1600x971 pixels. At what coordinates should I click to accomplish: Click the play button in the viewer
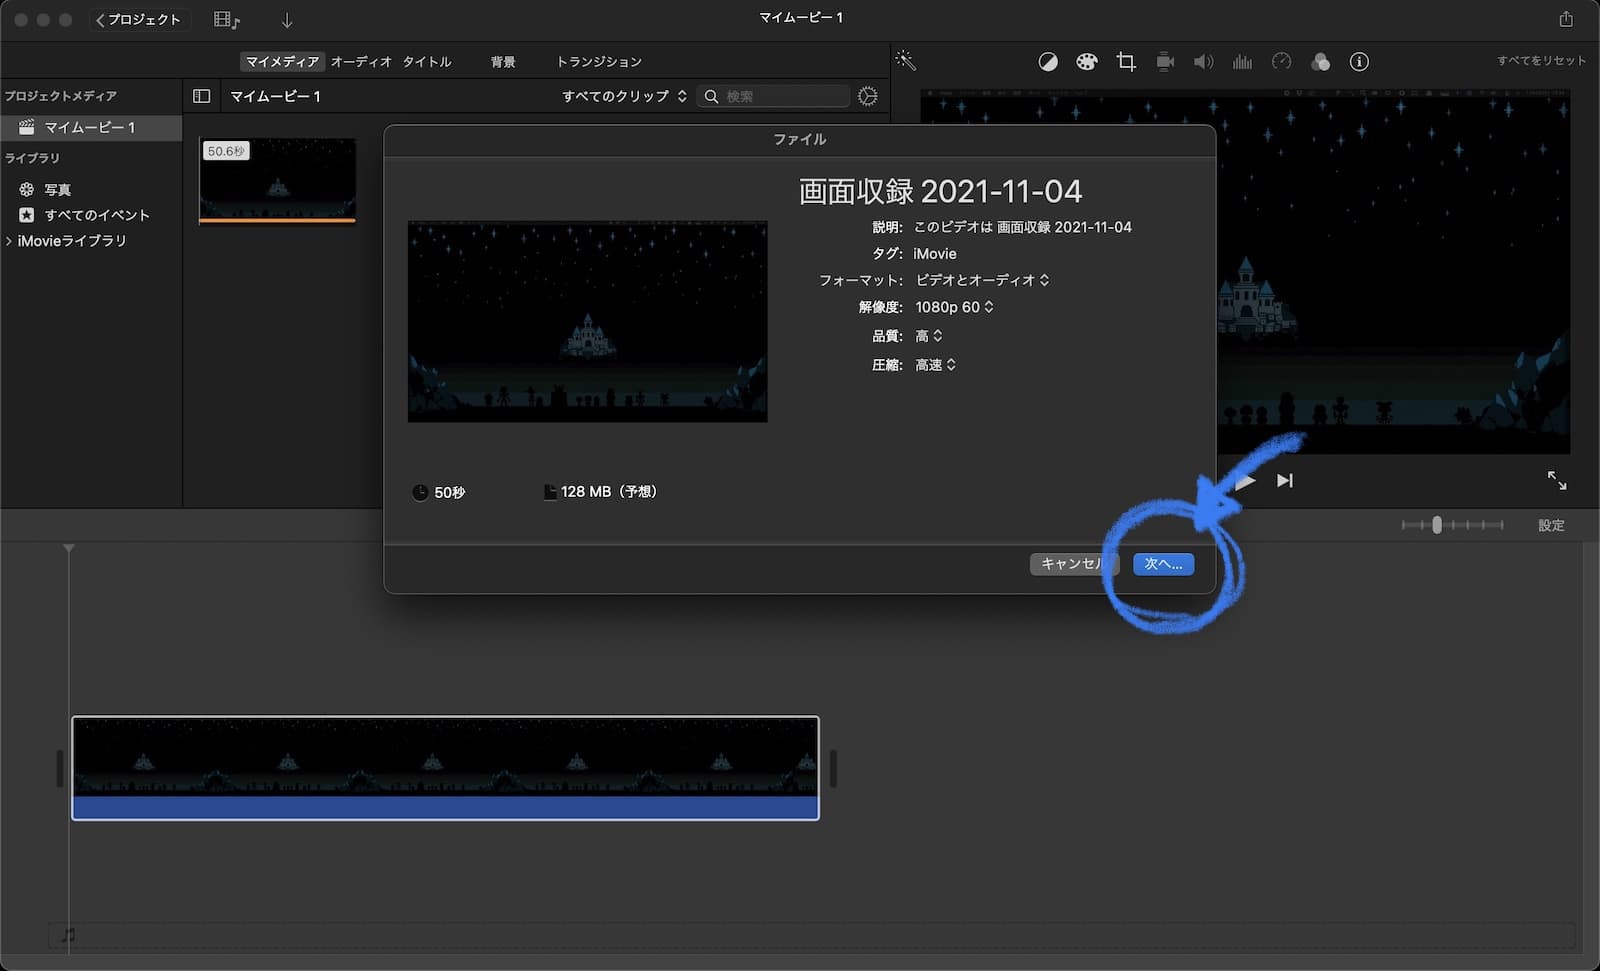click(1245, 481)
